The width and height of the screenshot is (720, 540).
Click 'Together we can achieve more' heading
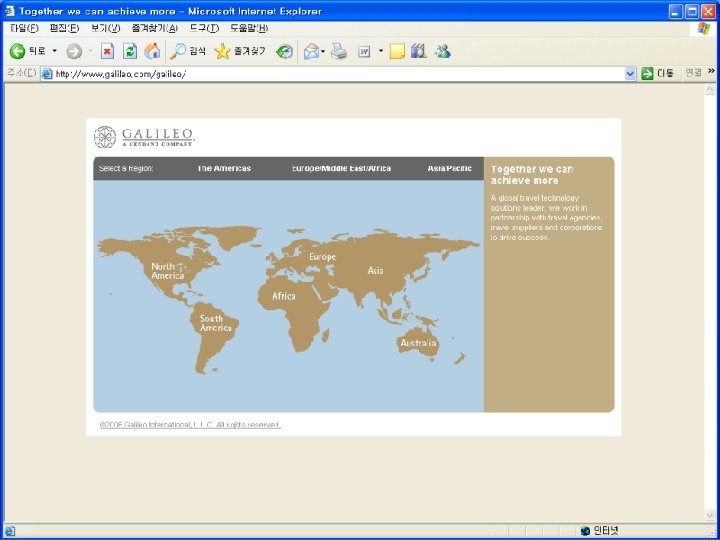tap(532, 174)
